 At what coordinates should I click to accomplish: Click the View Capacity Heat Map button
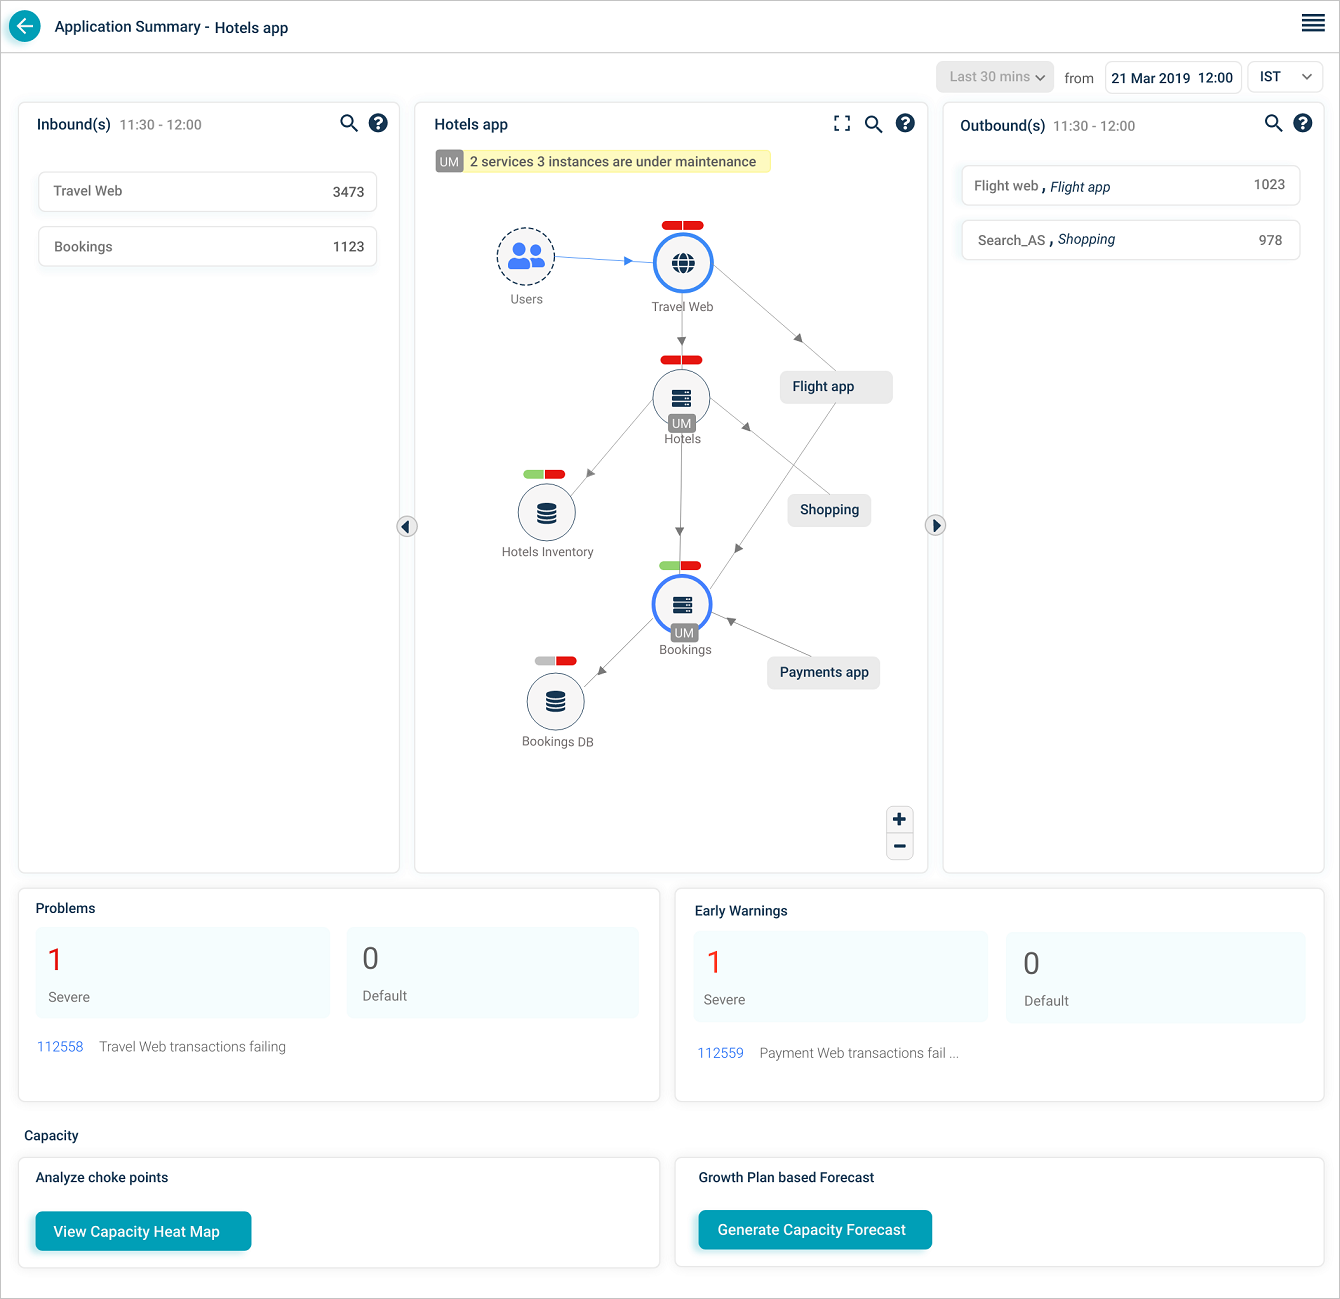pyautogui.click(x=143, y=1231)
